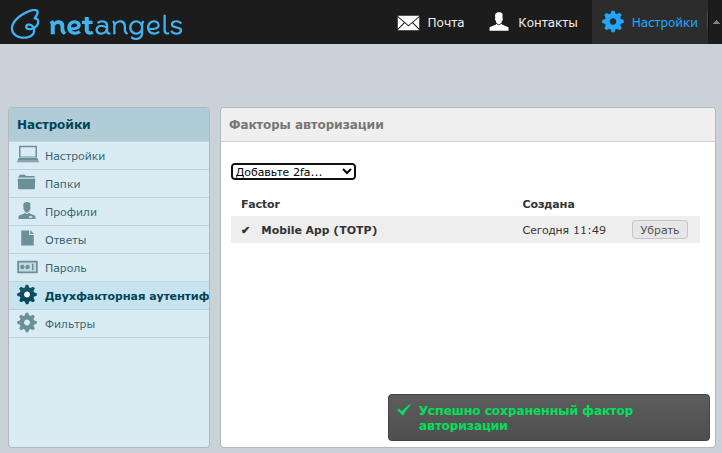This screenshot has height=453, width=722.
Task: Click the NetAngels logo
Action: click(x=97, y=22)
